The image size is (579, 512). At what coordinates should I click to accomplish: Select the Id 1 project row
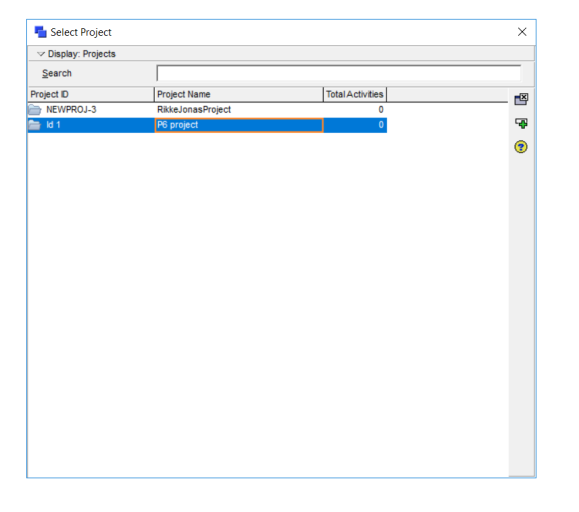click(x=207, y=125)
